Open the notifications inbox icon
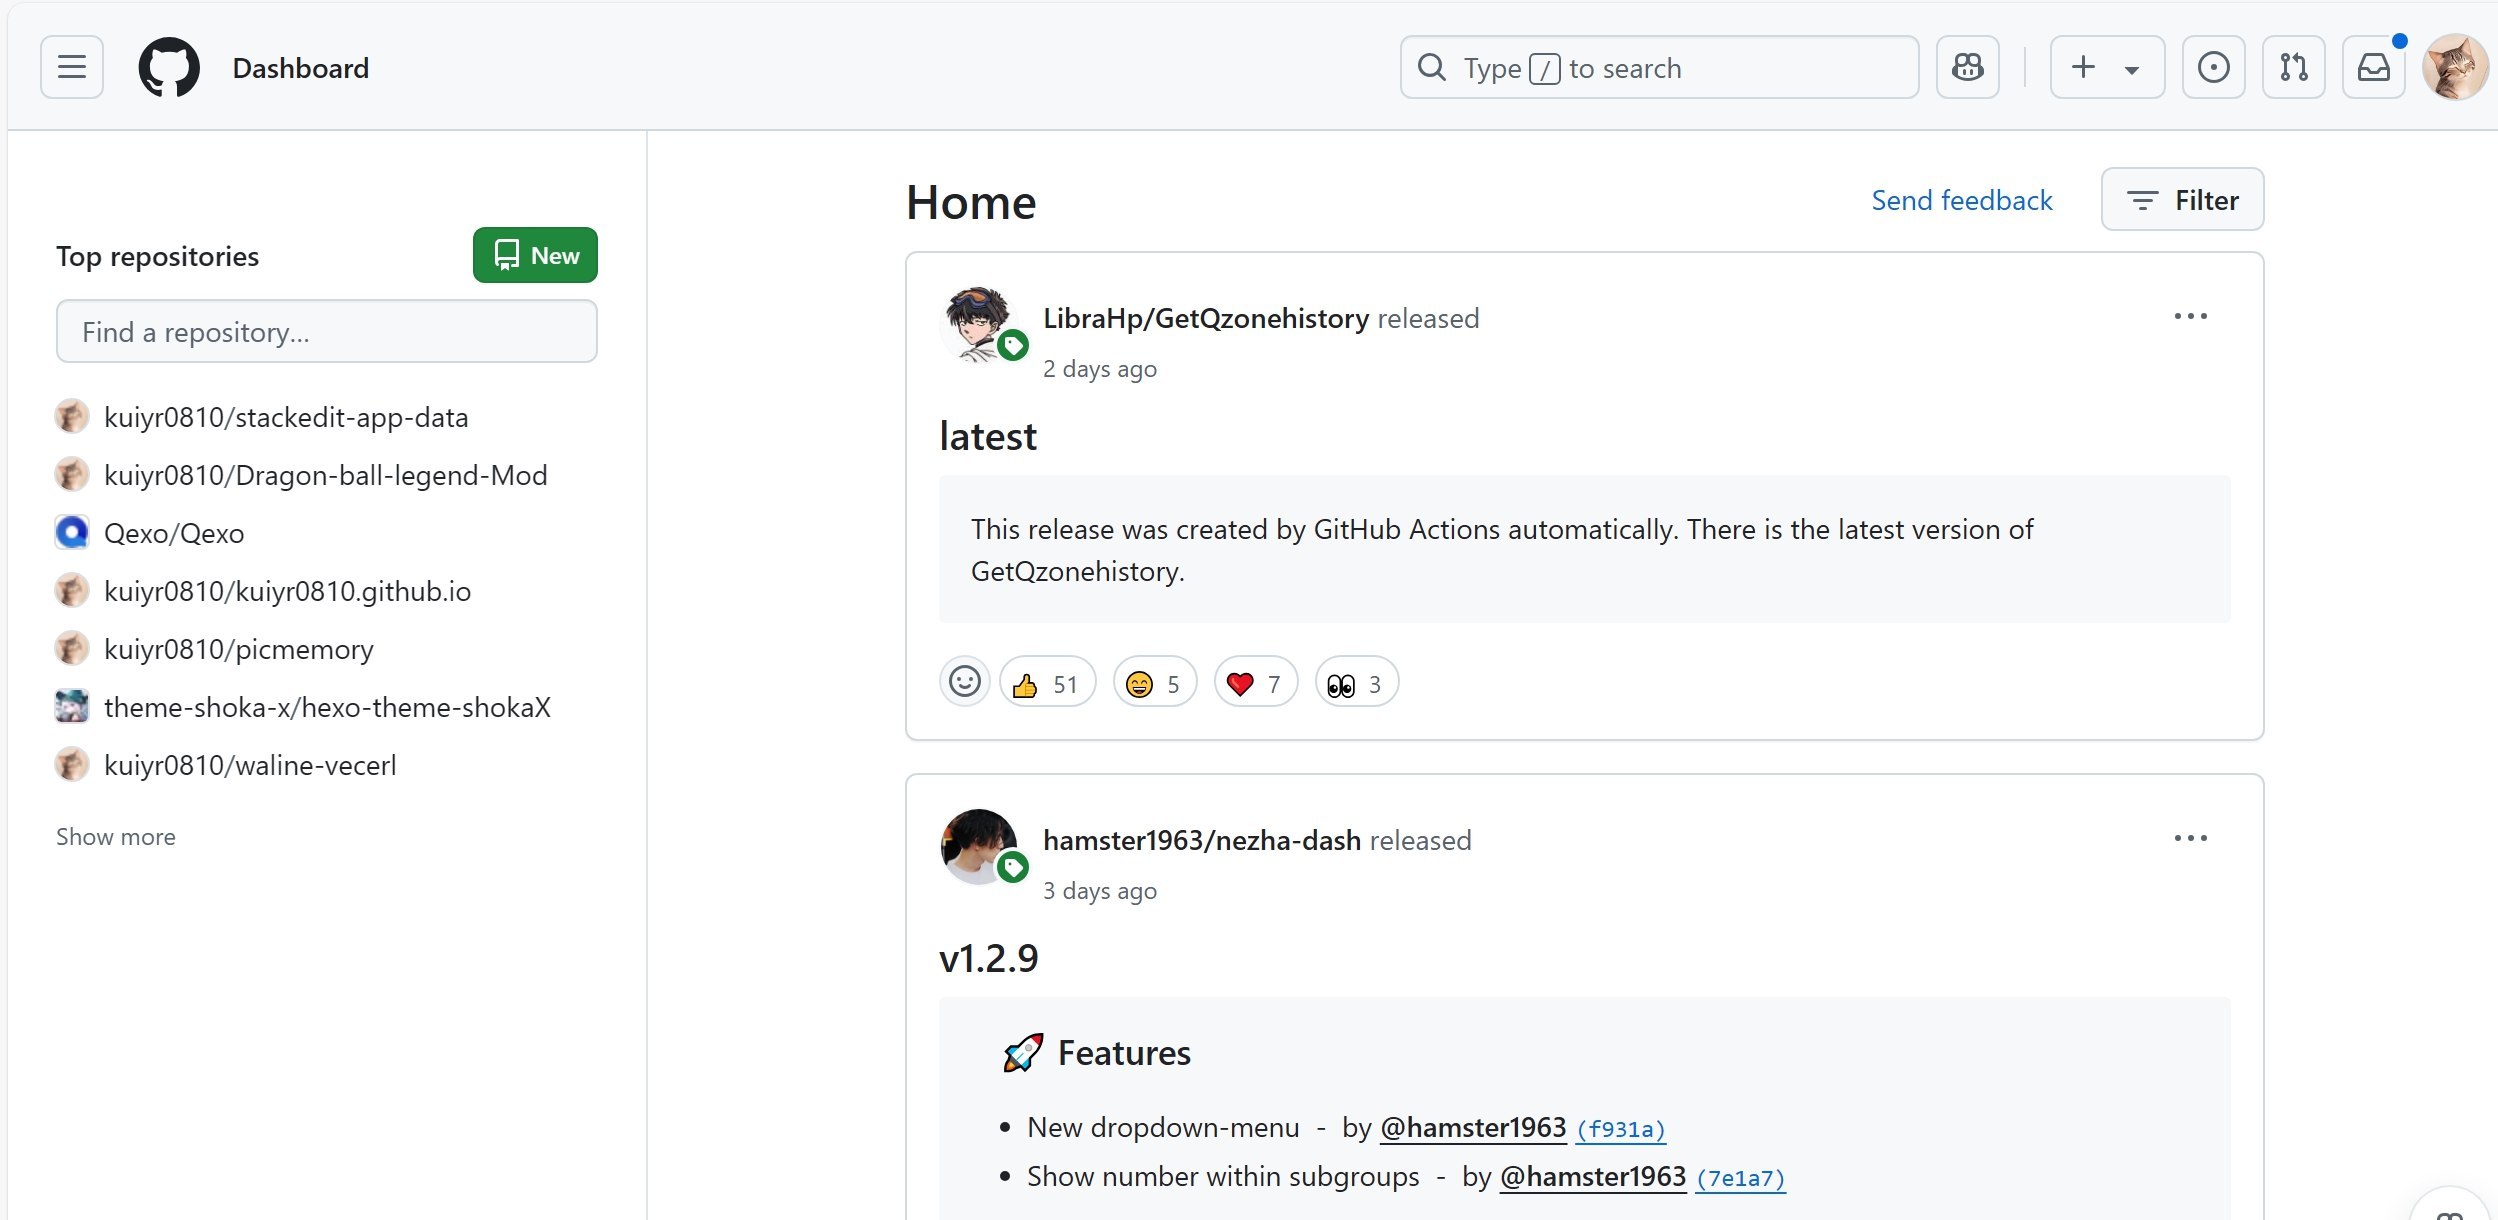Screen dimensions: 2498x1220 coord(2373,67)
